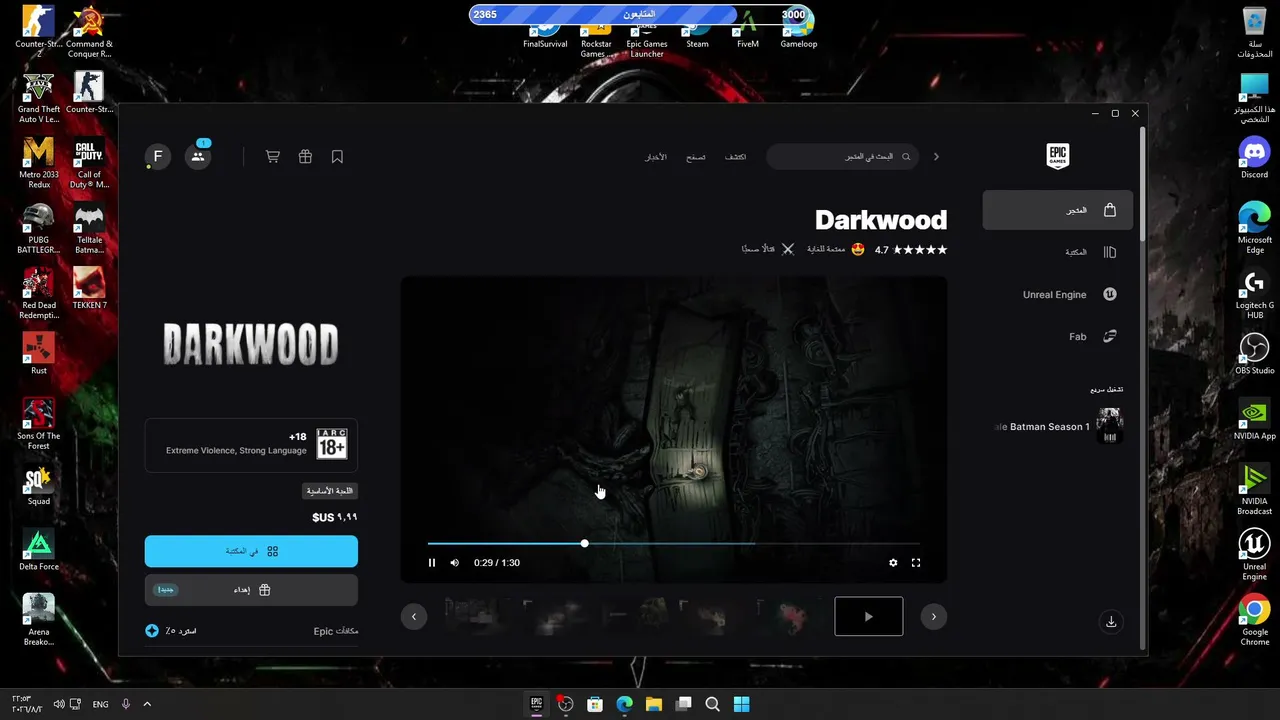Select the highlighted video thumbnail
This screenshot has width=1280, height=720.
[868, 616]
